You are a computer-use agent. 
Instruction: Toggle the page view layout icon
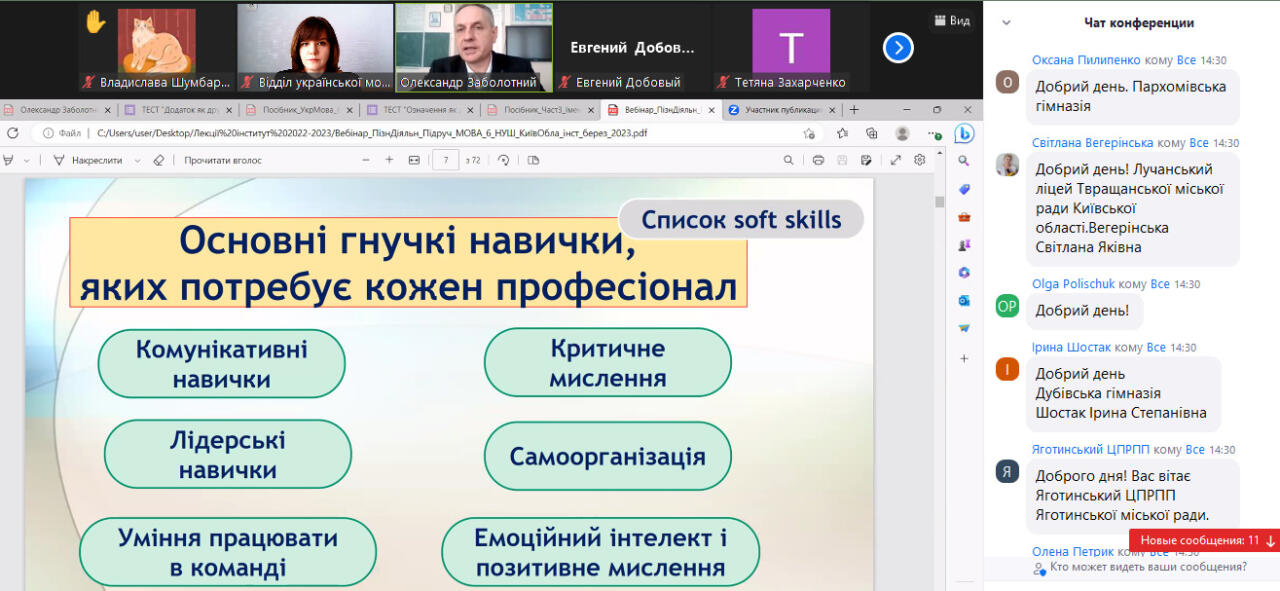click(532, 160)
